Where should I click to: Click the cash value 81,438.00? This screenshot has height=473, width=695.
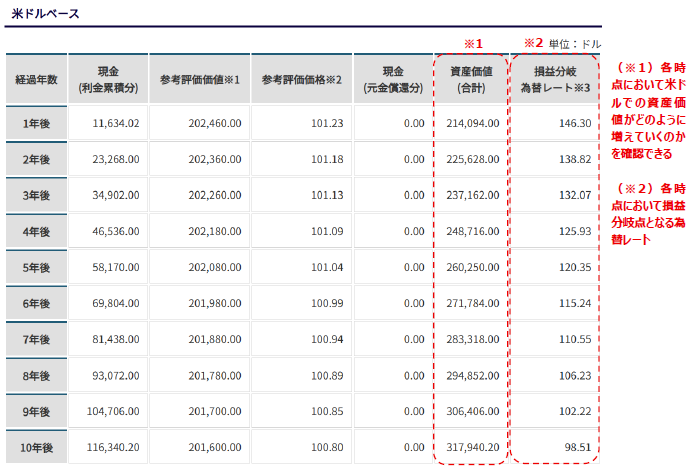pyautogui.click(x=116, y=339)
